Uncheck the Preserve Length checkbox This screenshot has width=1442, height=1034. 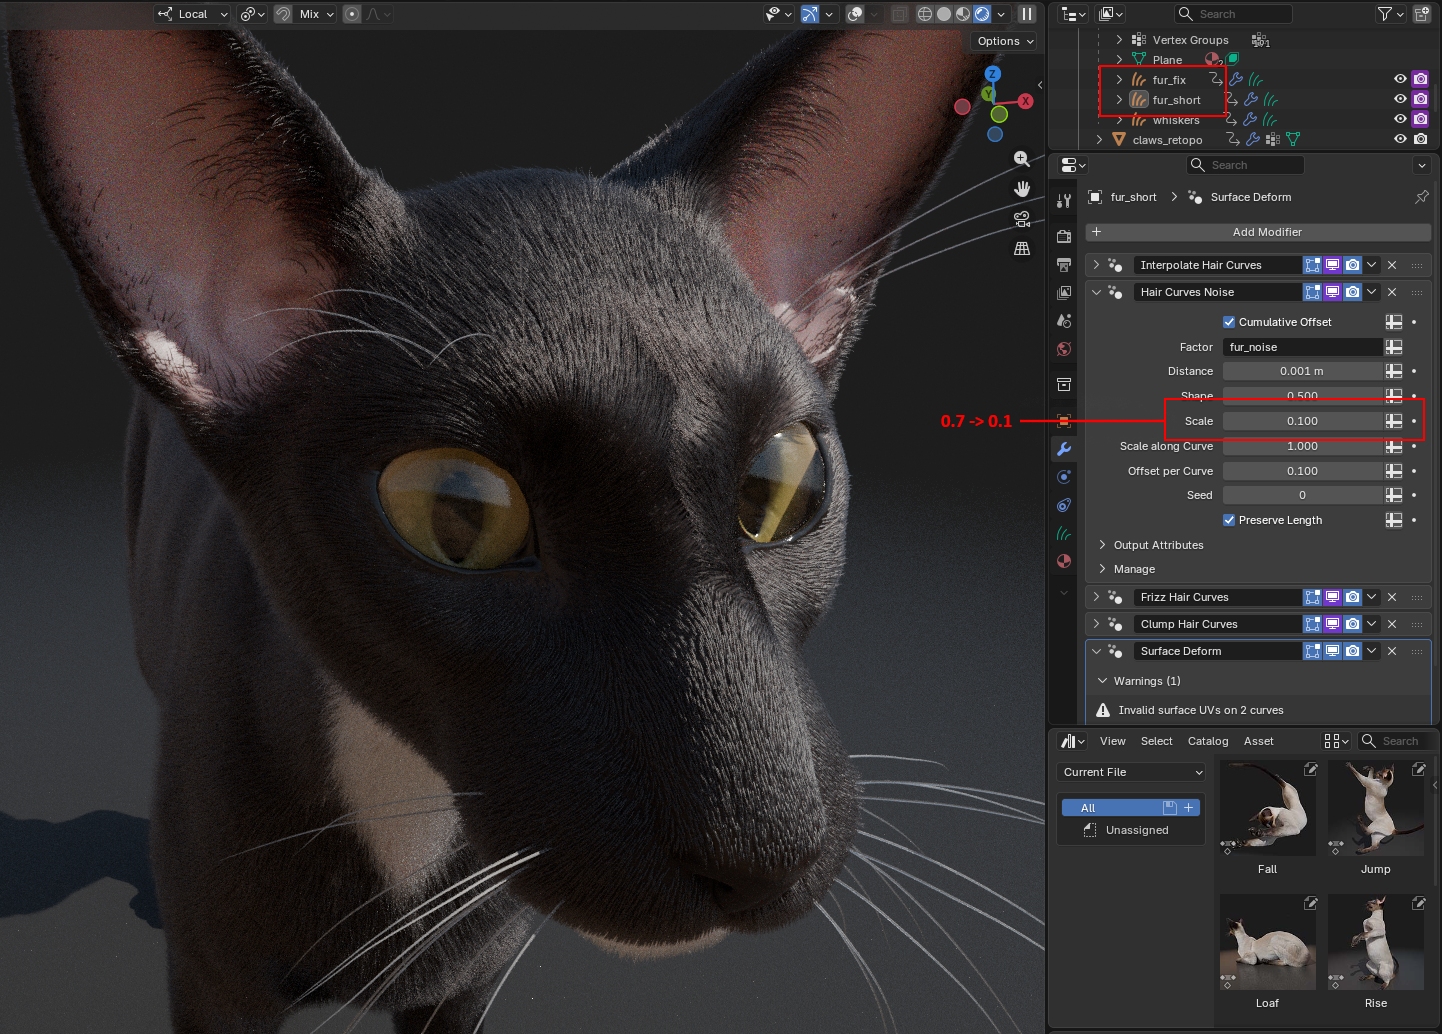click(x=1229, y=520)
